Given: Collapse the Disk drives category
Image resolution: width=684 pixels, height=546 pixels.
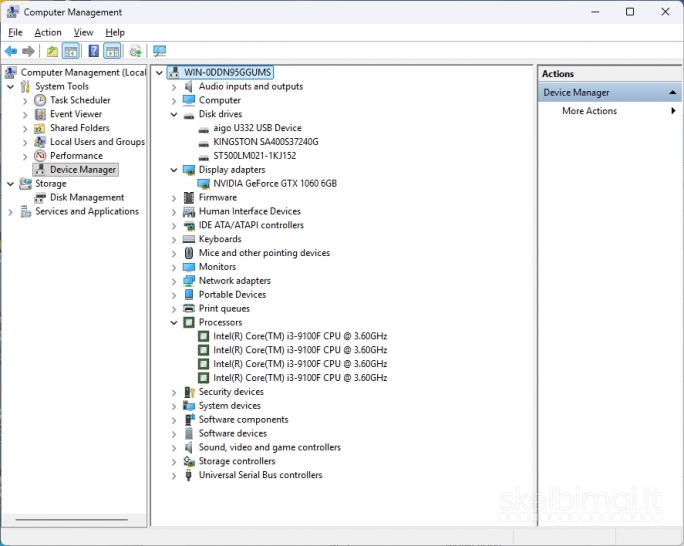Looking at the screenshot, I should pyautogui.click(x=174, y=115).
